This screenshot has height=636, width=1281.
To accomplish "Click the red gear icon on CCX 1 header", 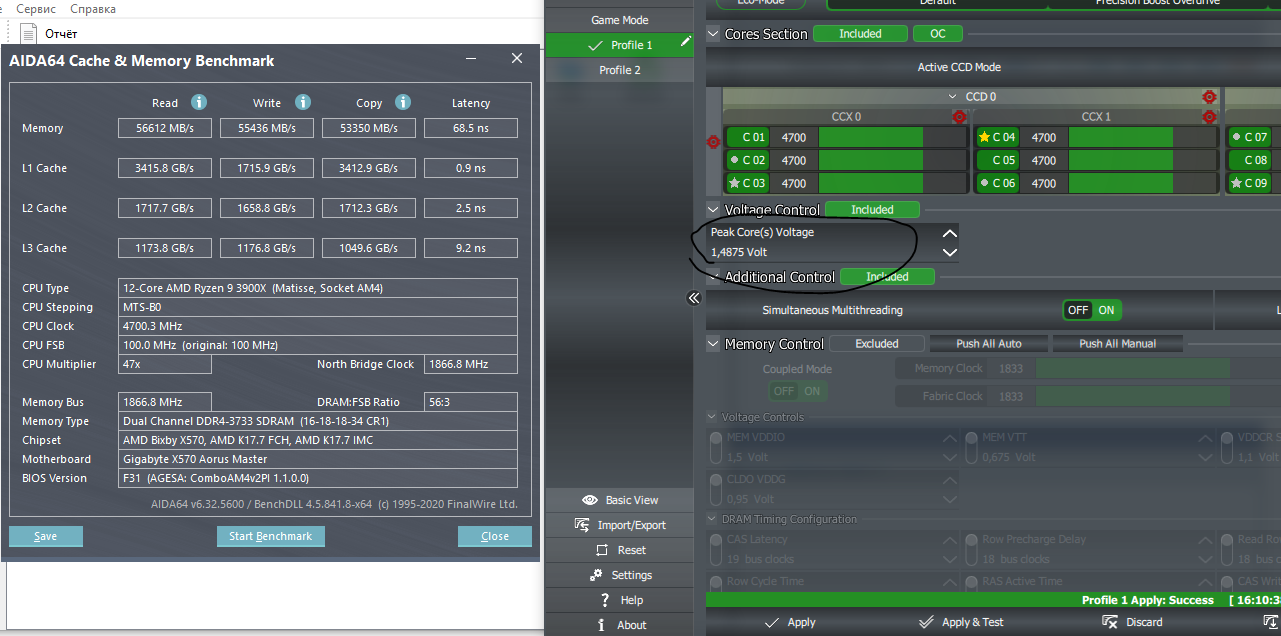I will point(1209,117).
